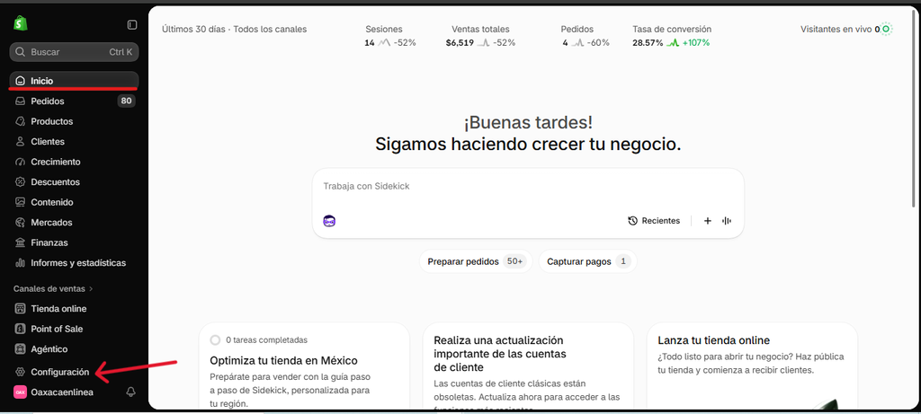
Task: Click the Contenido image icon
Action: 21,202
